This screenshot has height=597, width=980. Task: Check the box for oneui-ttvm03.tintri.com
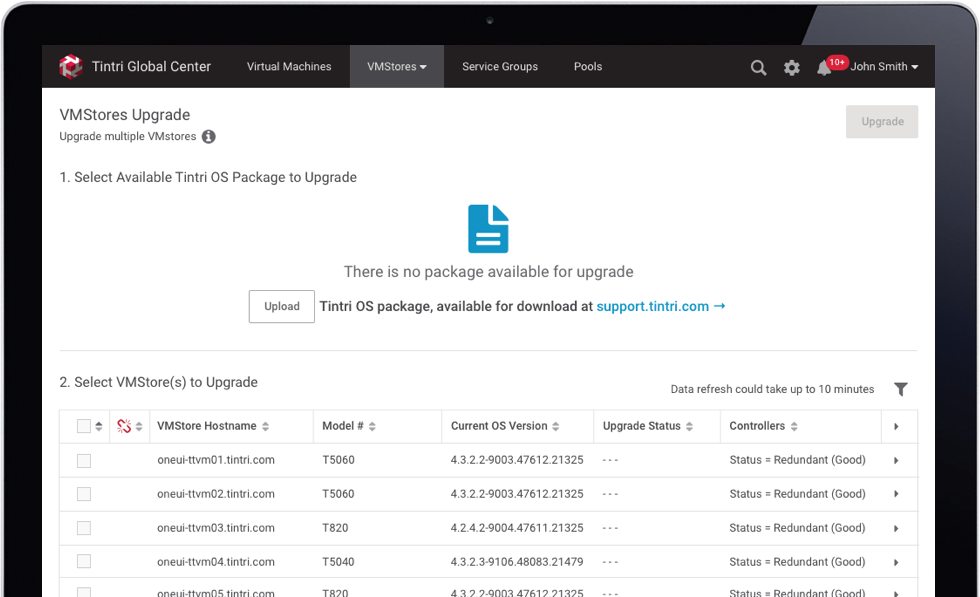tap(84, 528)
